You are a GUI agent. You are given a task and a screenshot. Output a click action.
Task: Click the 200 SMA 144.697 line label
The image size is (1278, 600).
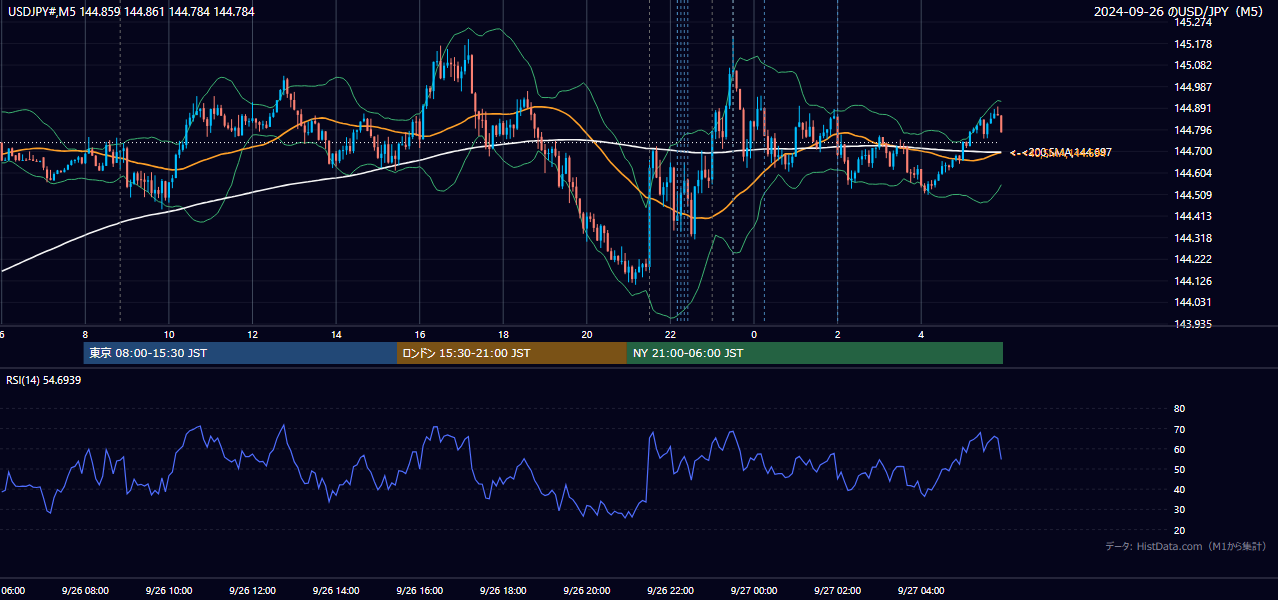pyautogui.click(x=1069, y=152)
